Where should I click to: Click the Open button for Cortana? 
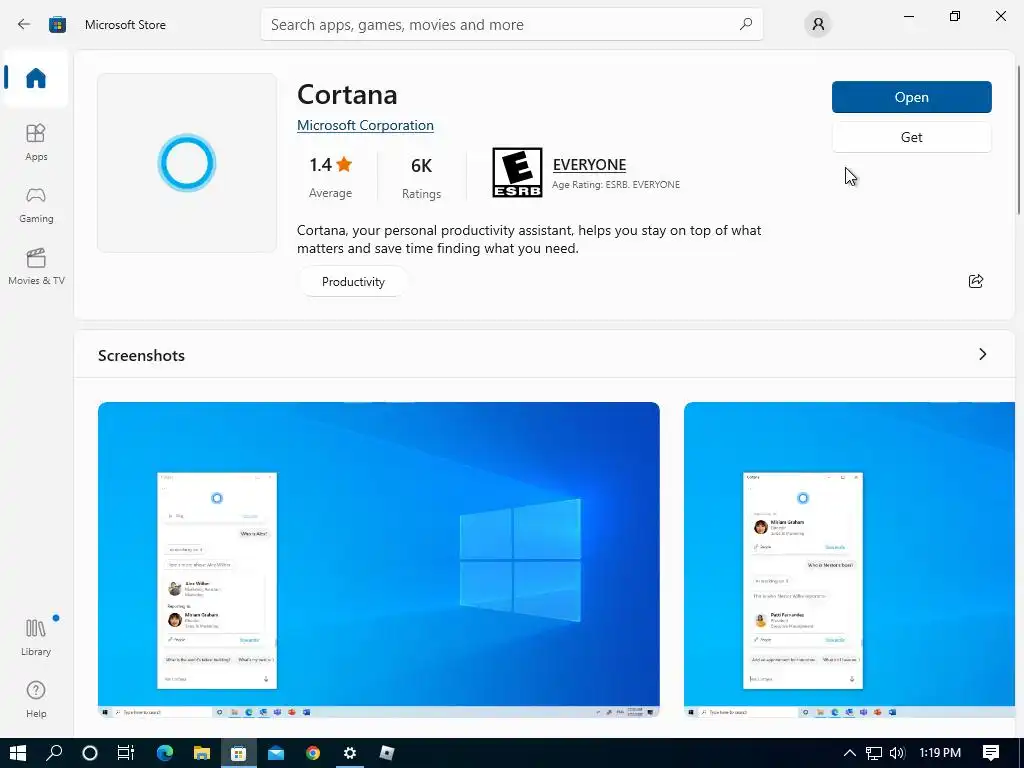coord(912,97)
